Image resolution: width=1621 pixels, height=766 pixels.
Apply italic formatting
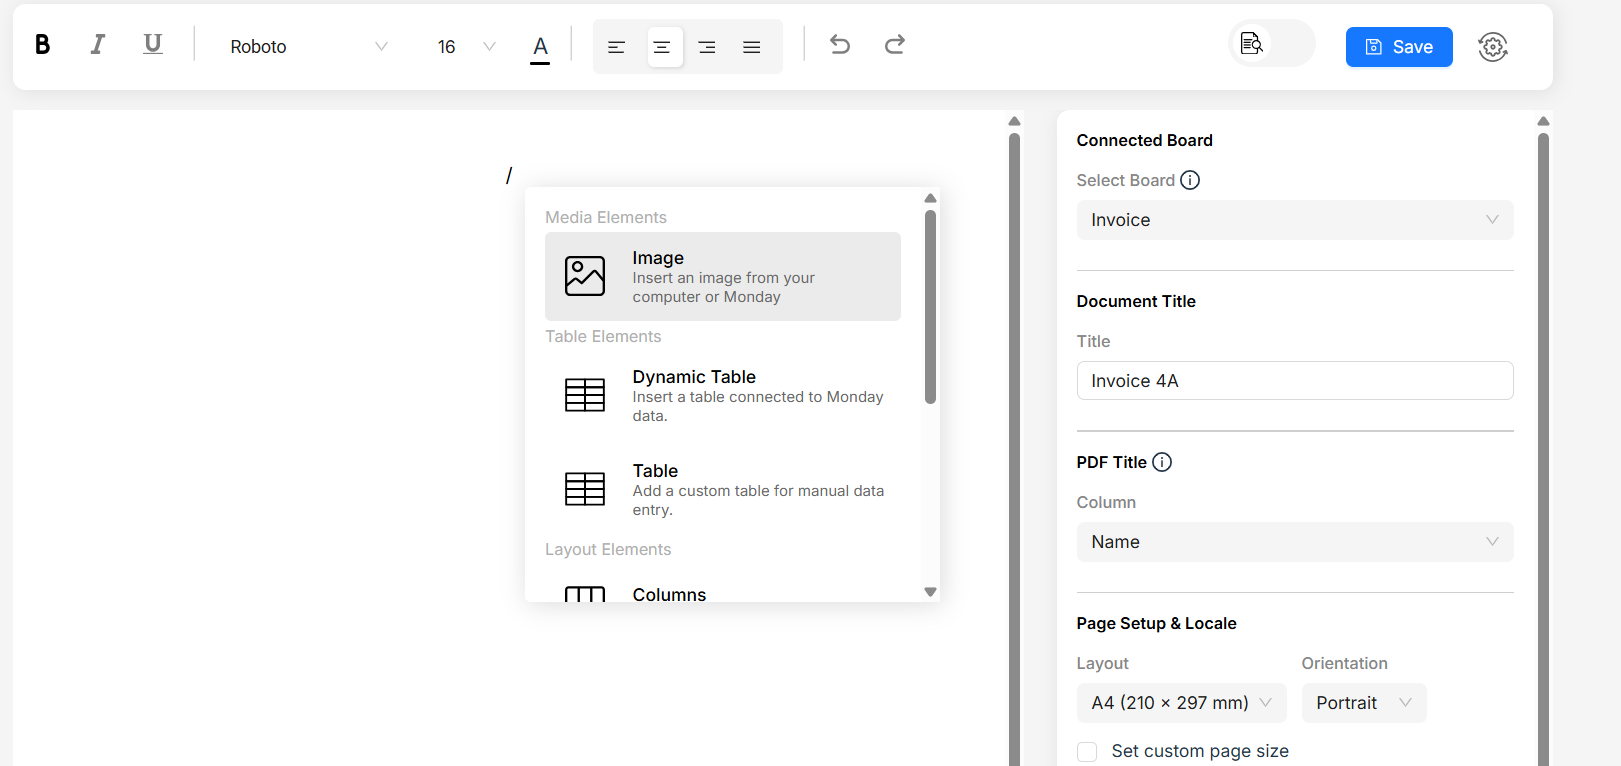(97, 45)
